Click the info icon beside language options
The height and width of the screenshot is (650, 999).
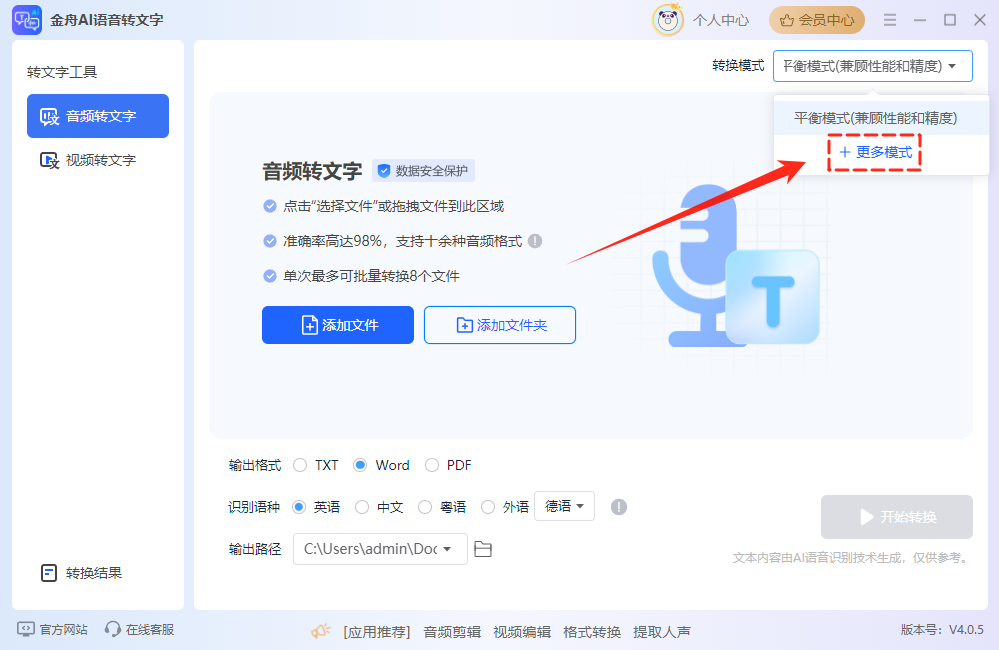619,507
